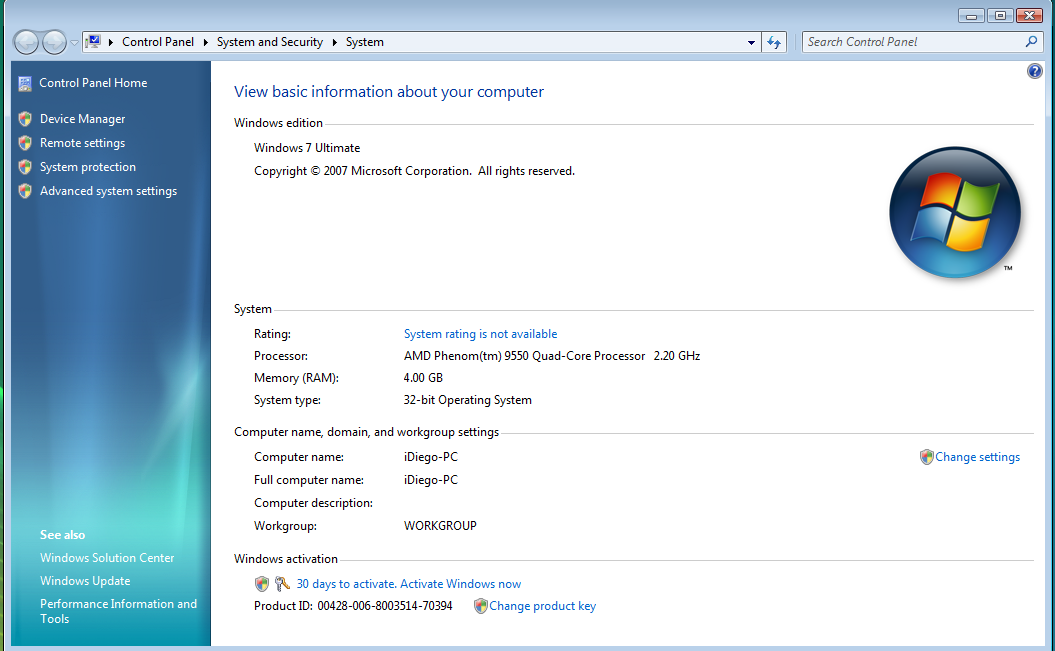
Task: Click the magnifier icon in the search box
Action: tap(1032, 42)
